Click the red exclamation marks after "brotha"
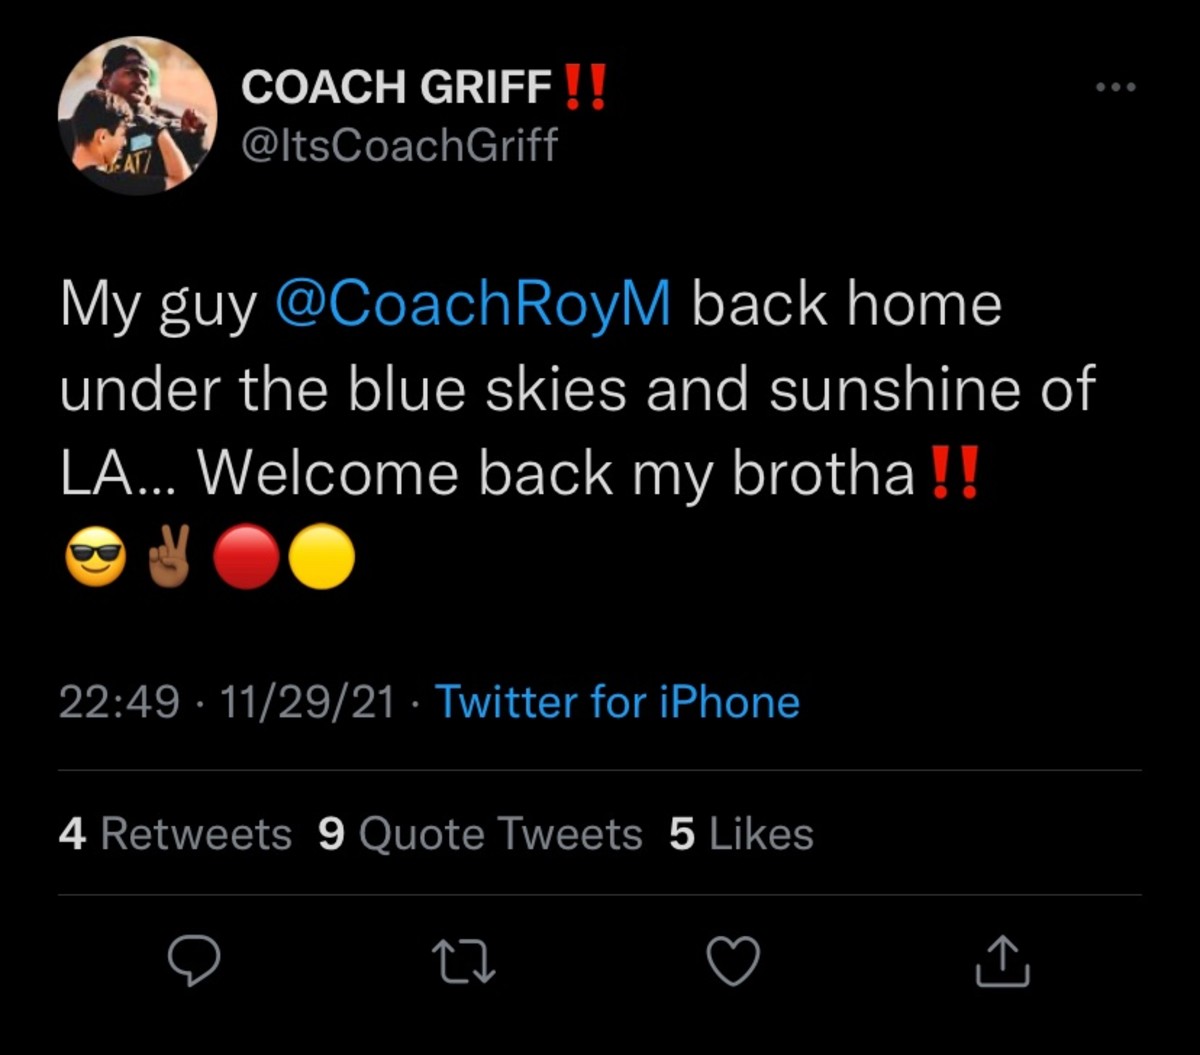The height and width of the screenshot is (1055, 1200). click(x=954, y=474)
